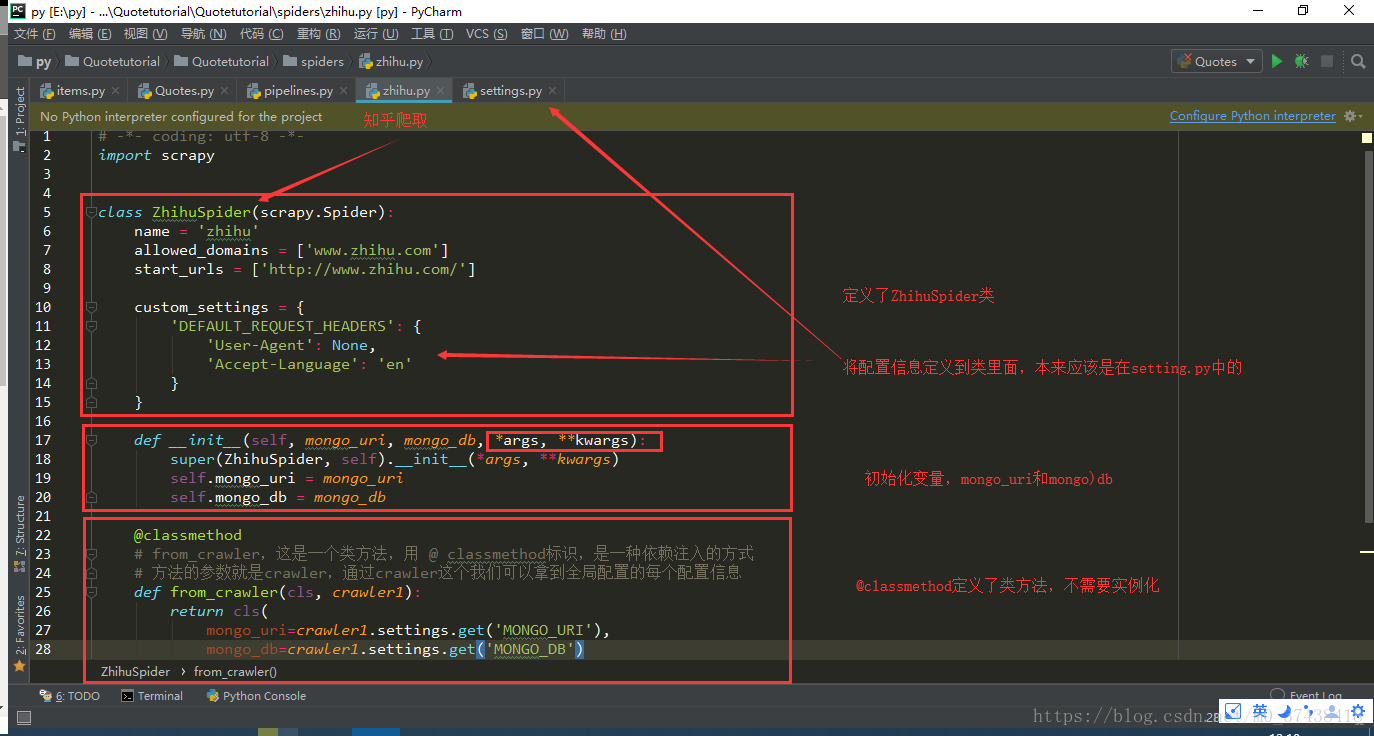This screenshot has height=736, width=1374.
Task: Open Search Everywhere magnifier icon
Action: 1358,61
